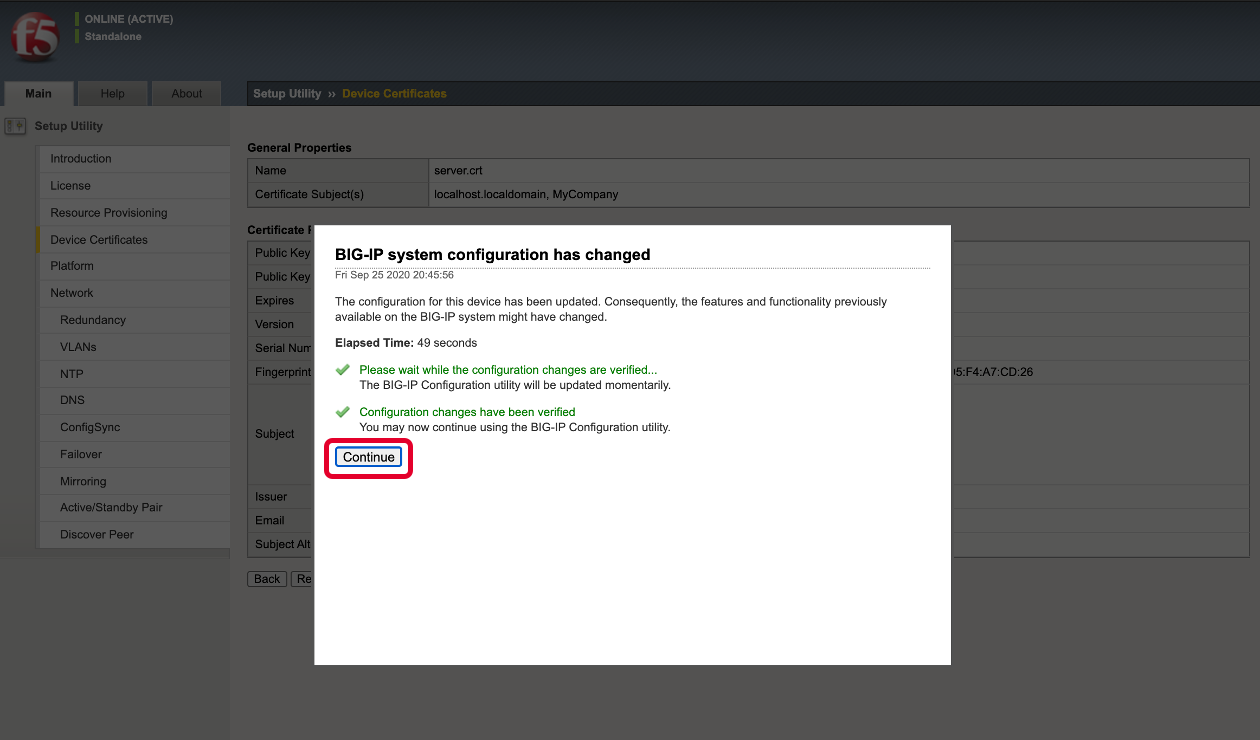
Task: Click the Continue button in the dialog
Action: [x=368, y=457]
